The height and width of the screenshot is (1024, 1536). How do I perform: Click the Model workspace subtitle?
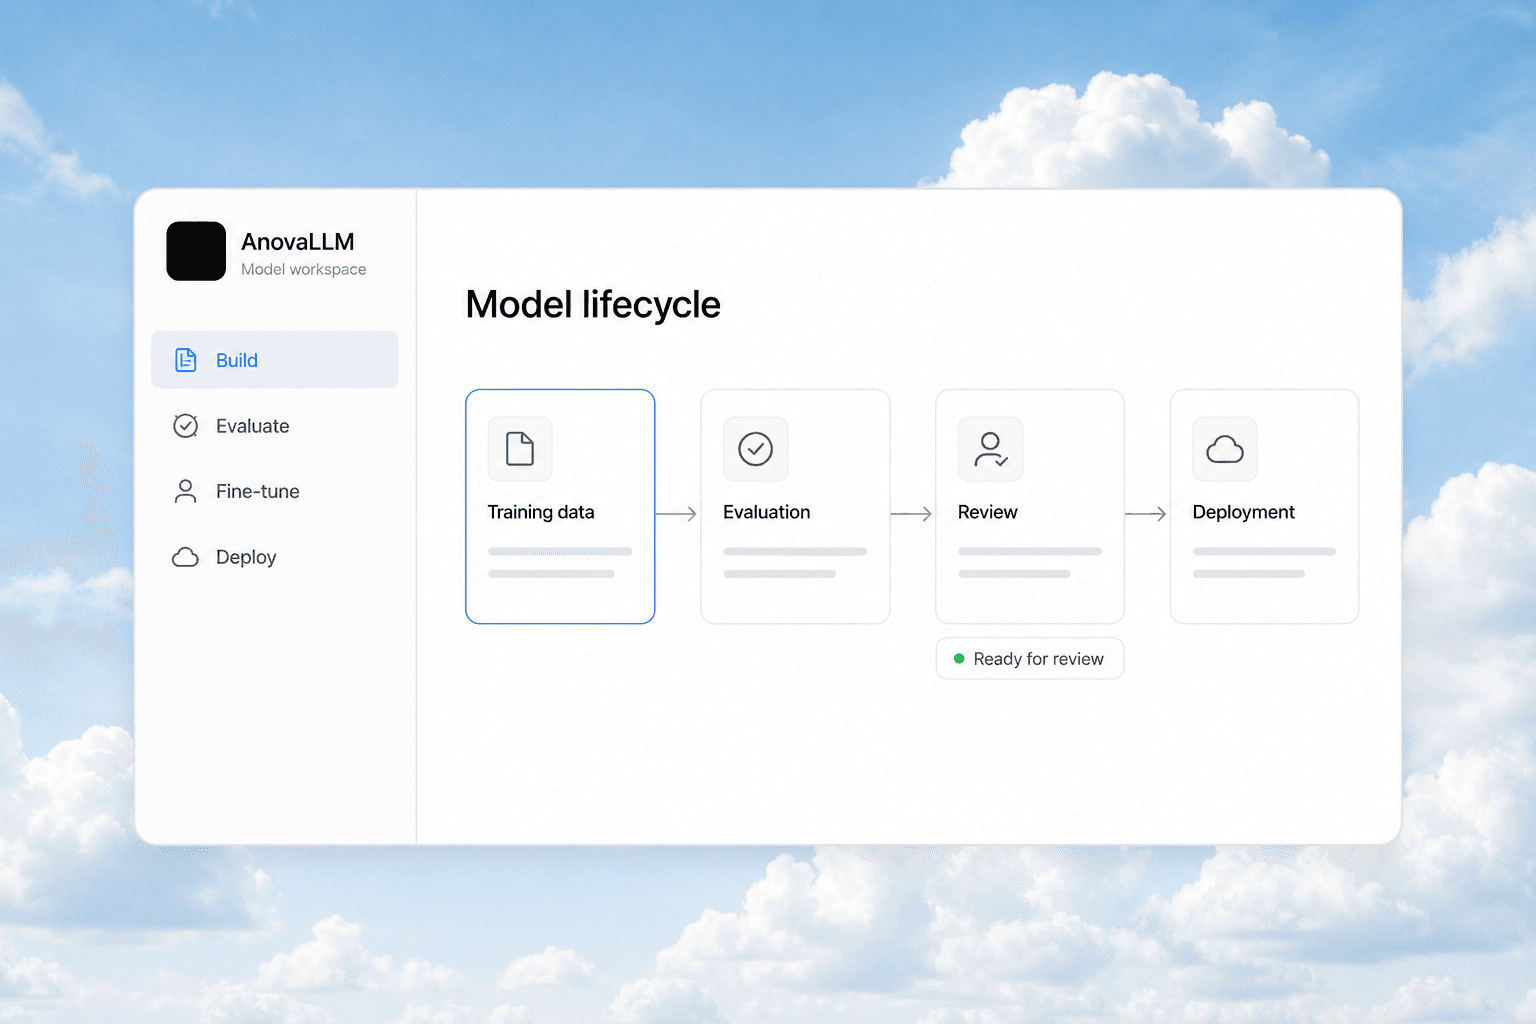(304, 269)
